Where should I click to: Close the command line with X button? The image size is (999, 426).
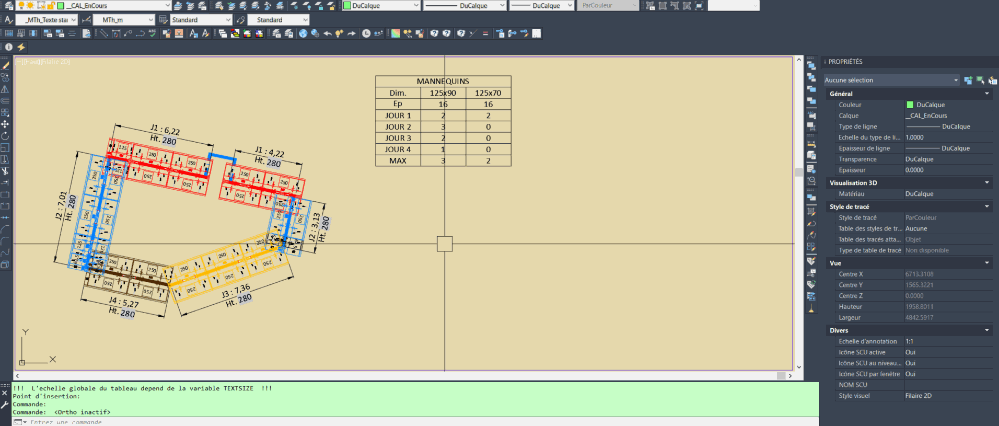[x=5, y=394]
